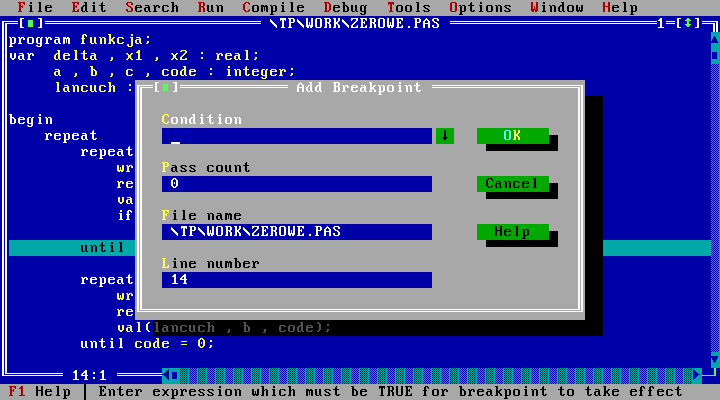Open the Tools menu
720x400 pixels.
click(408, 7)
